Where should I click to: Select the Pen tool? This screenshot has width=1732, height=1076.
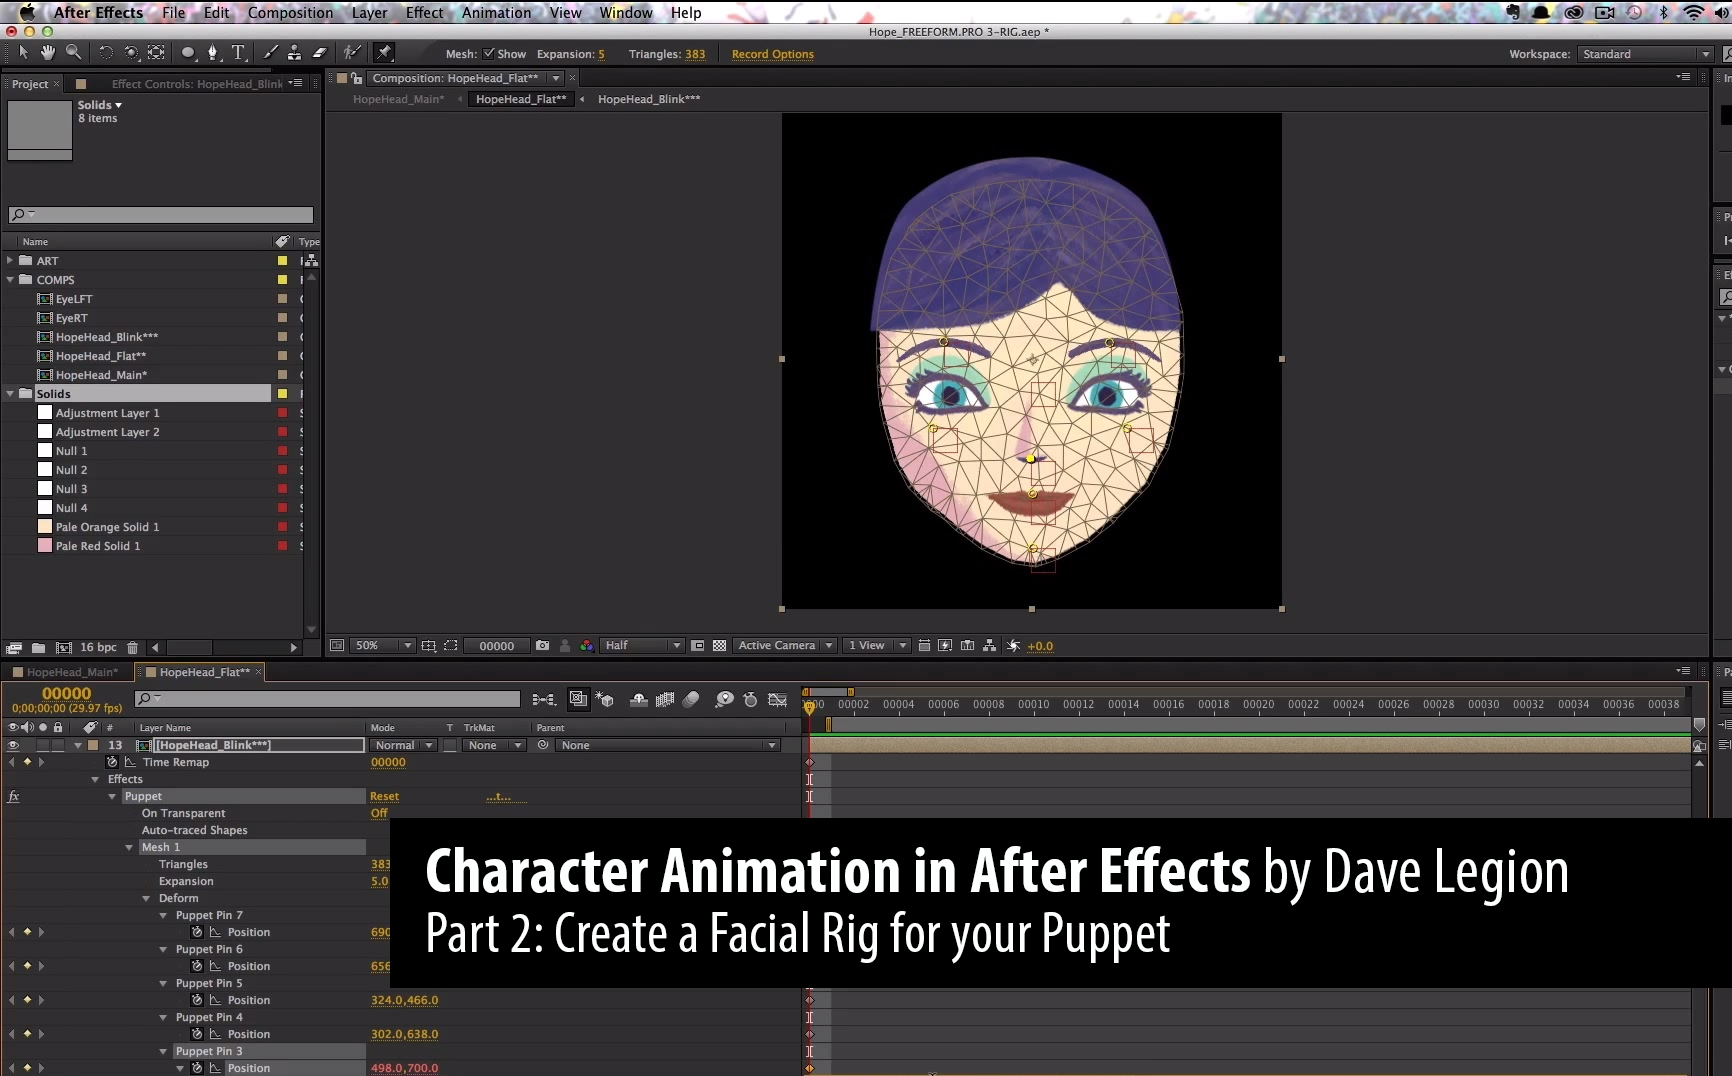click(x=214, y=52)
